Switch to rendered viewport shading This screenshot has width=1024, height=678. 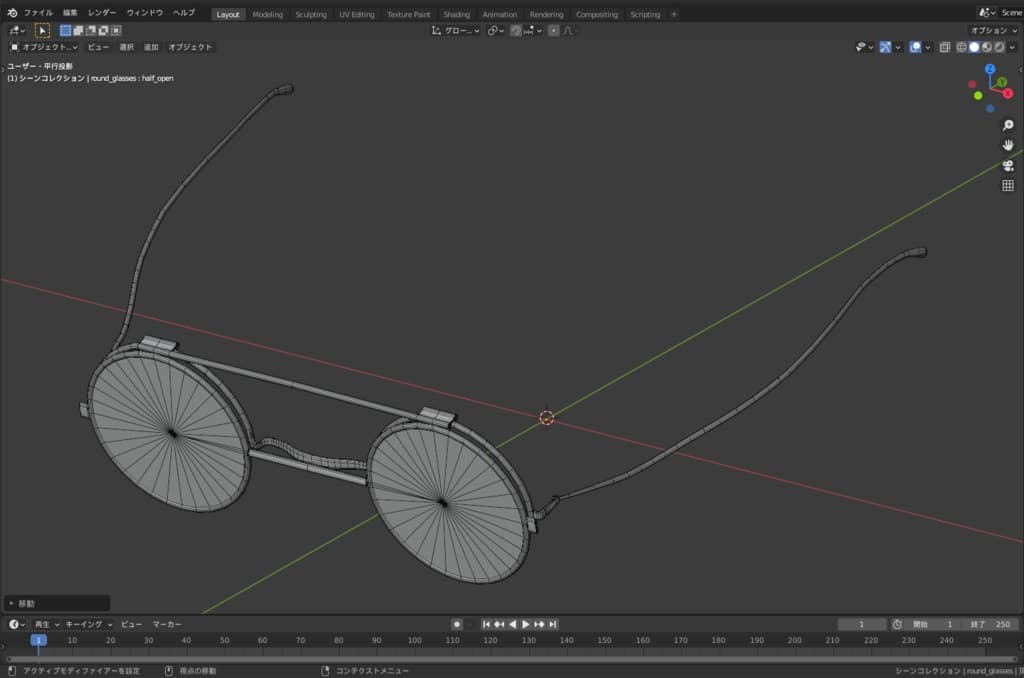[x=999, y=47]
